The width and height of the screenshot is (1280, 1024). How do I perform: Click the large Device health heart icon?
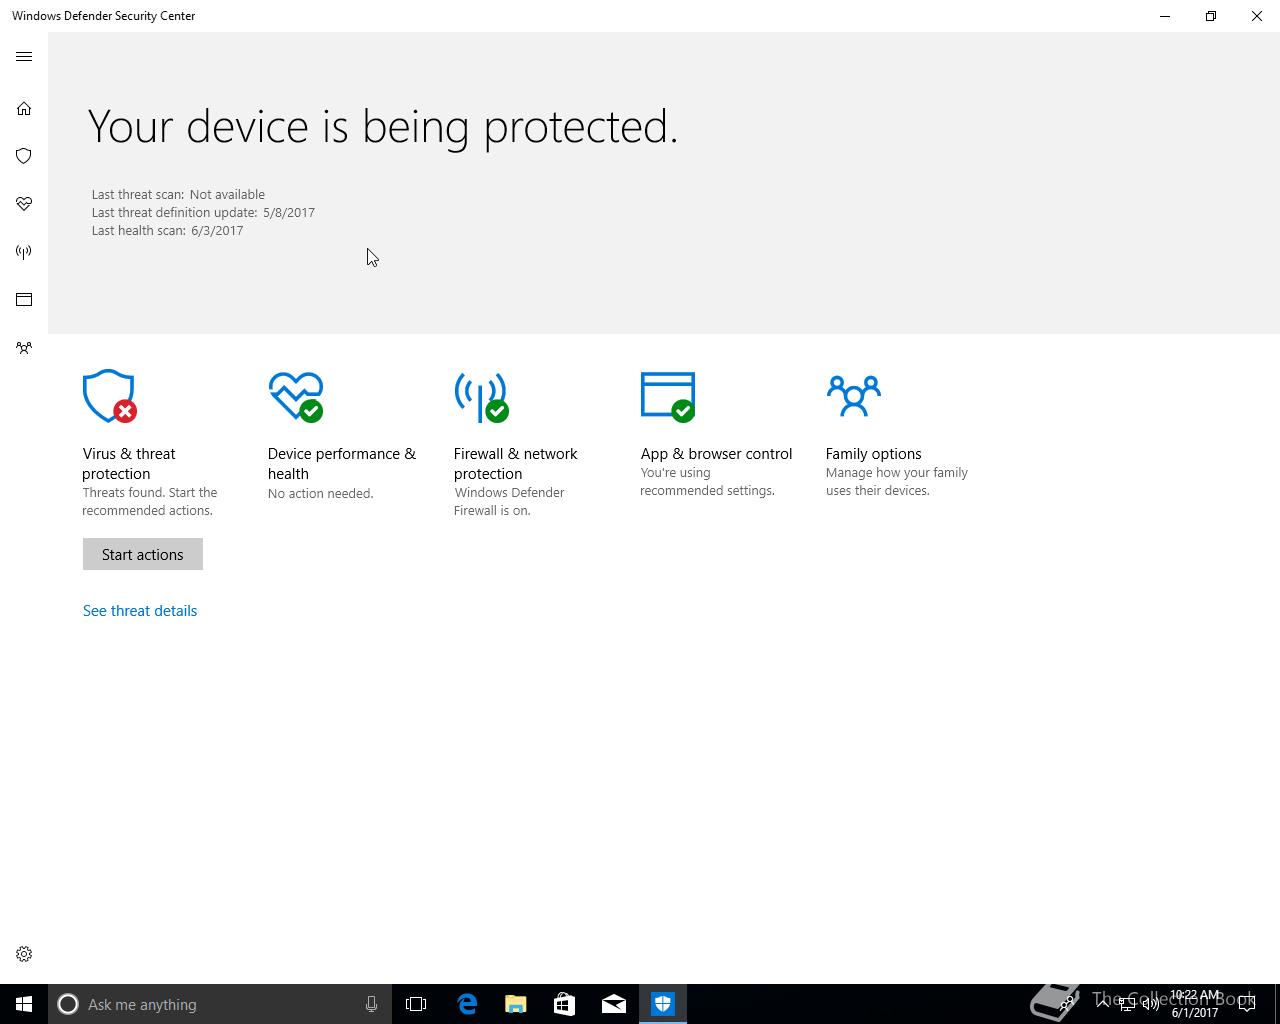point(296,396)
